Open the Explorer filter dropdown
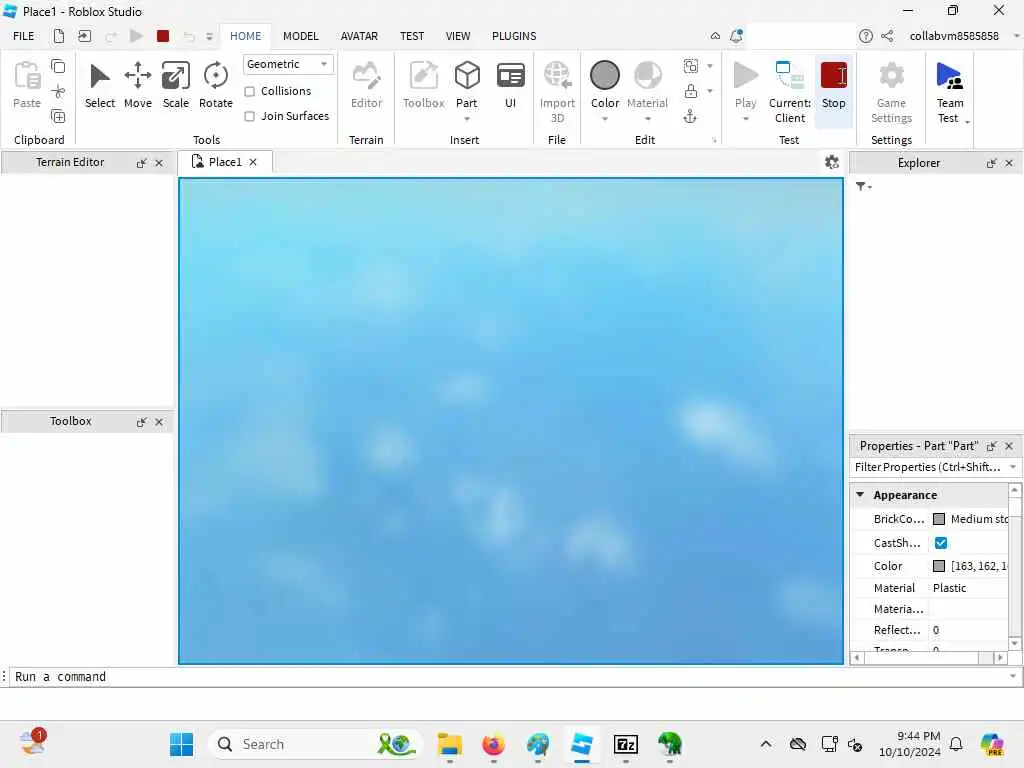 [863, 187]
